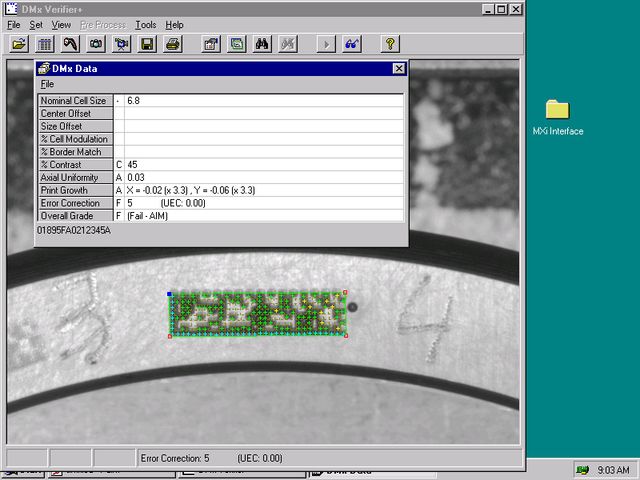Click the camera capture toolbar icon
This screenshot has width=640, height=480.
96,44
